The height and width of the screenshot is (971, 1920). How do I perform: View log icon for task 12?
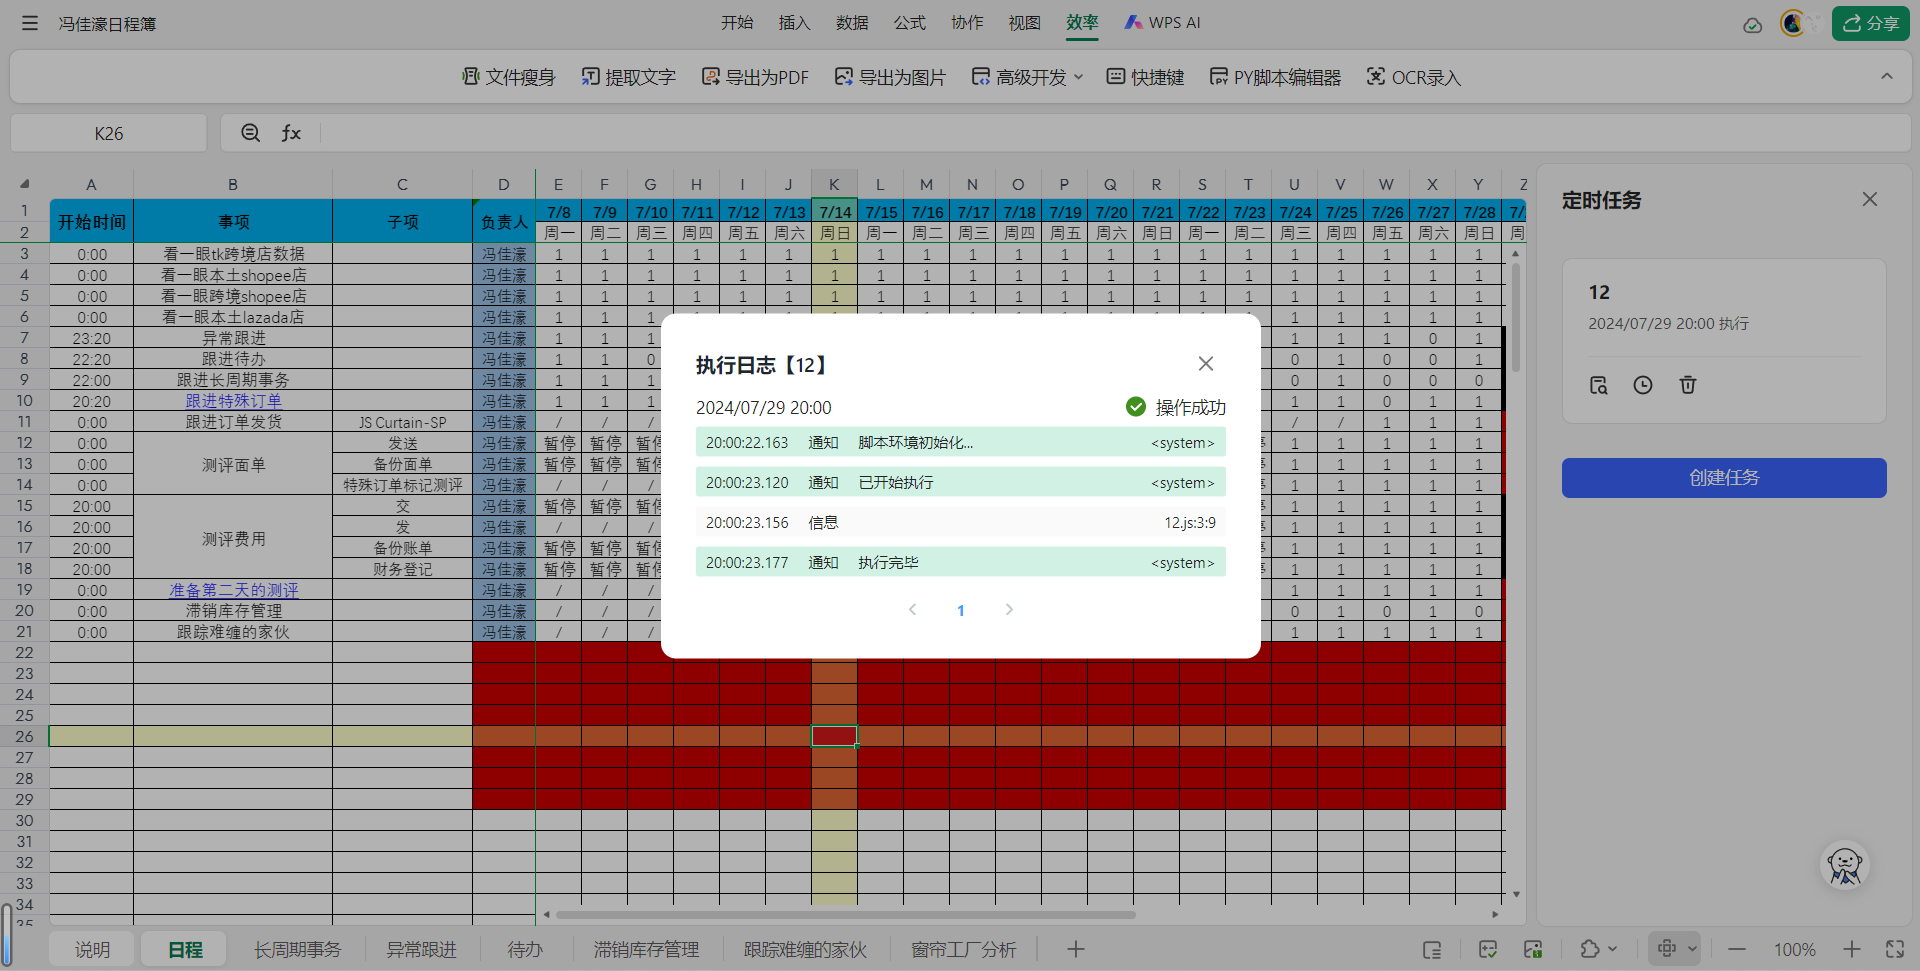1599,385
